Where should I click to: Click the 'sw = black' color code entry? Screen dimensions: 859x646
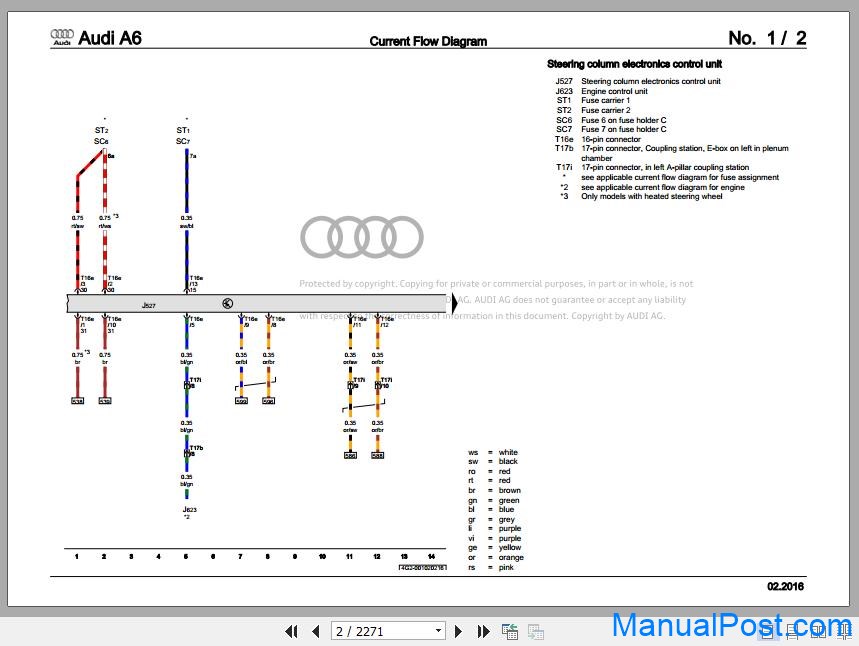(x=493, y=461)
